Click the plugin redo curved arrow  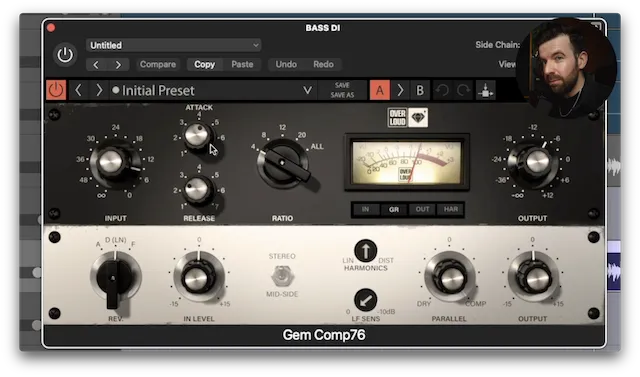tap(463, 90)
